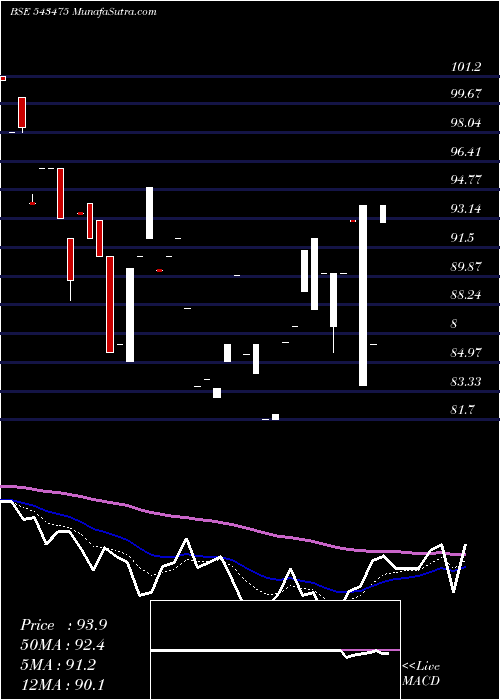Click the white line inside the MACD inset panel
500x700 pixels.
click(270, 652)
